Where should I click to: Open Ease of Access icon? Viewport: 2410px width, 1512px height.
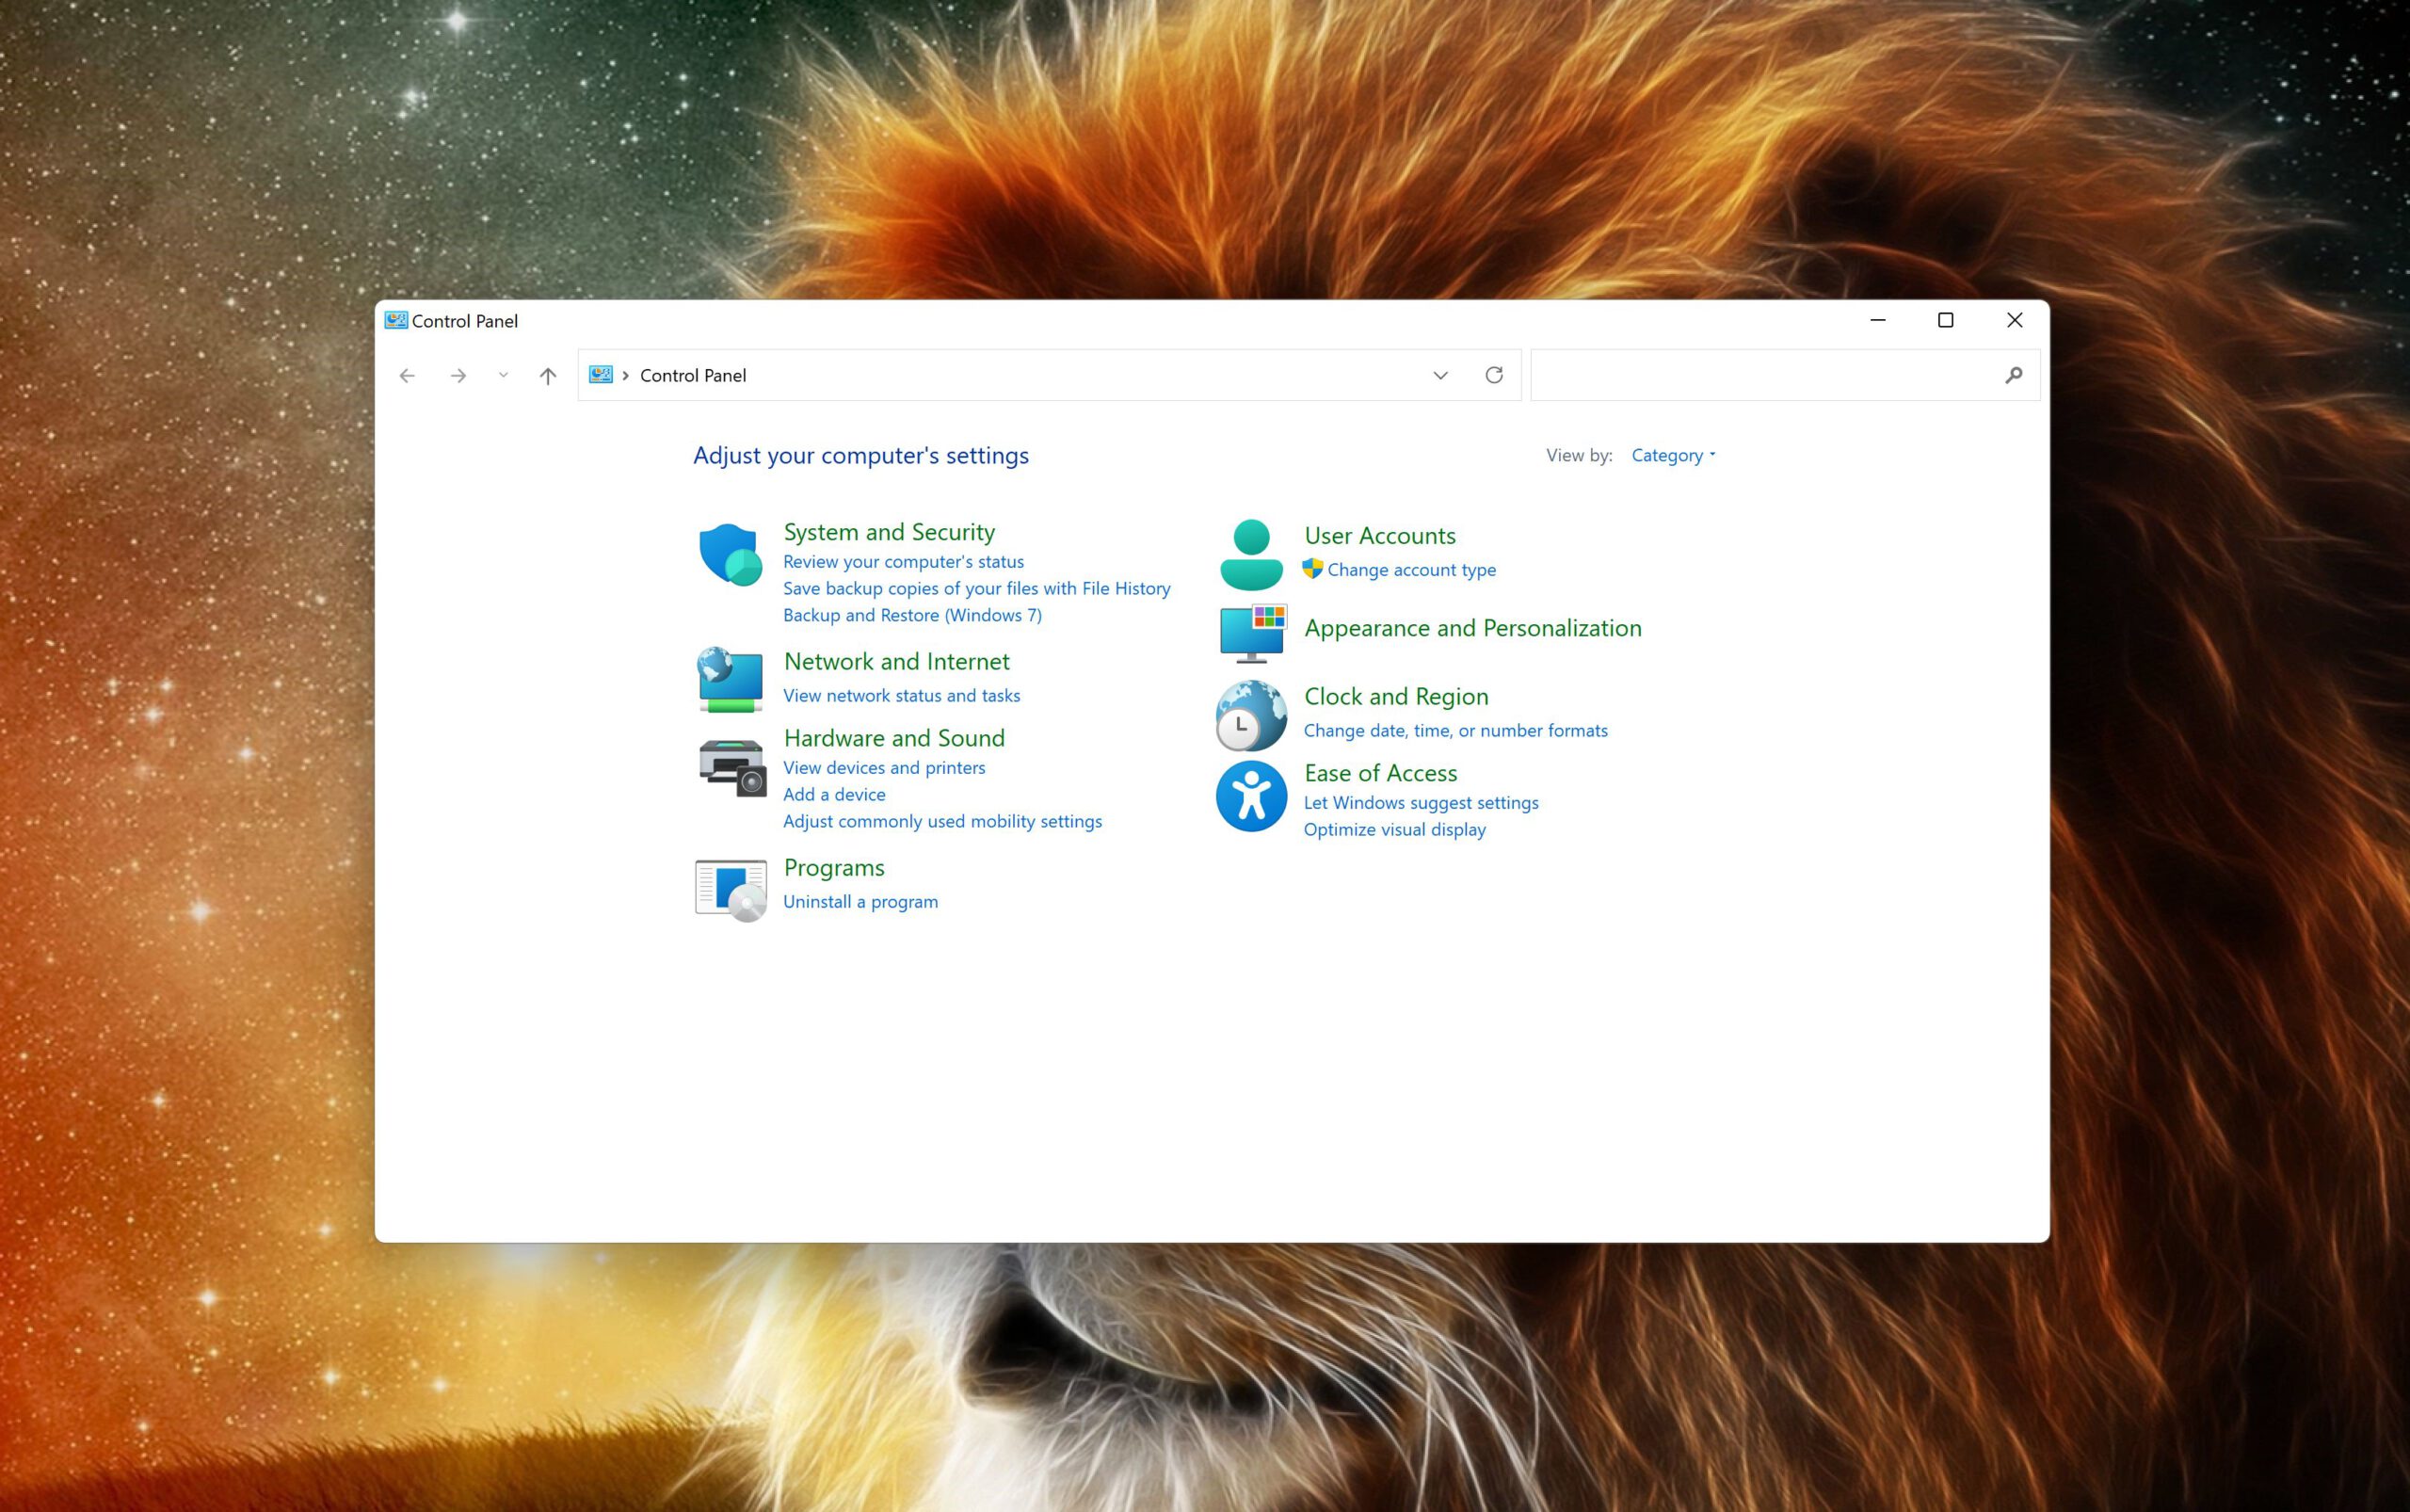1251,796
